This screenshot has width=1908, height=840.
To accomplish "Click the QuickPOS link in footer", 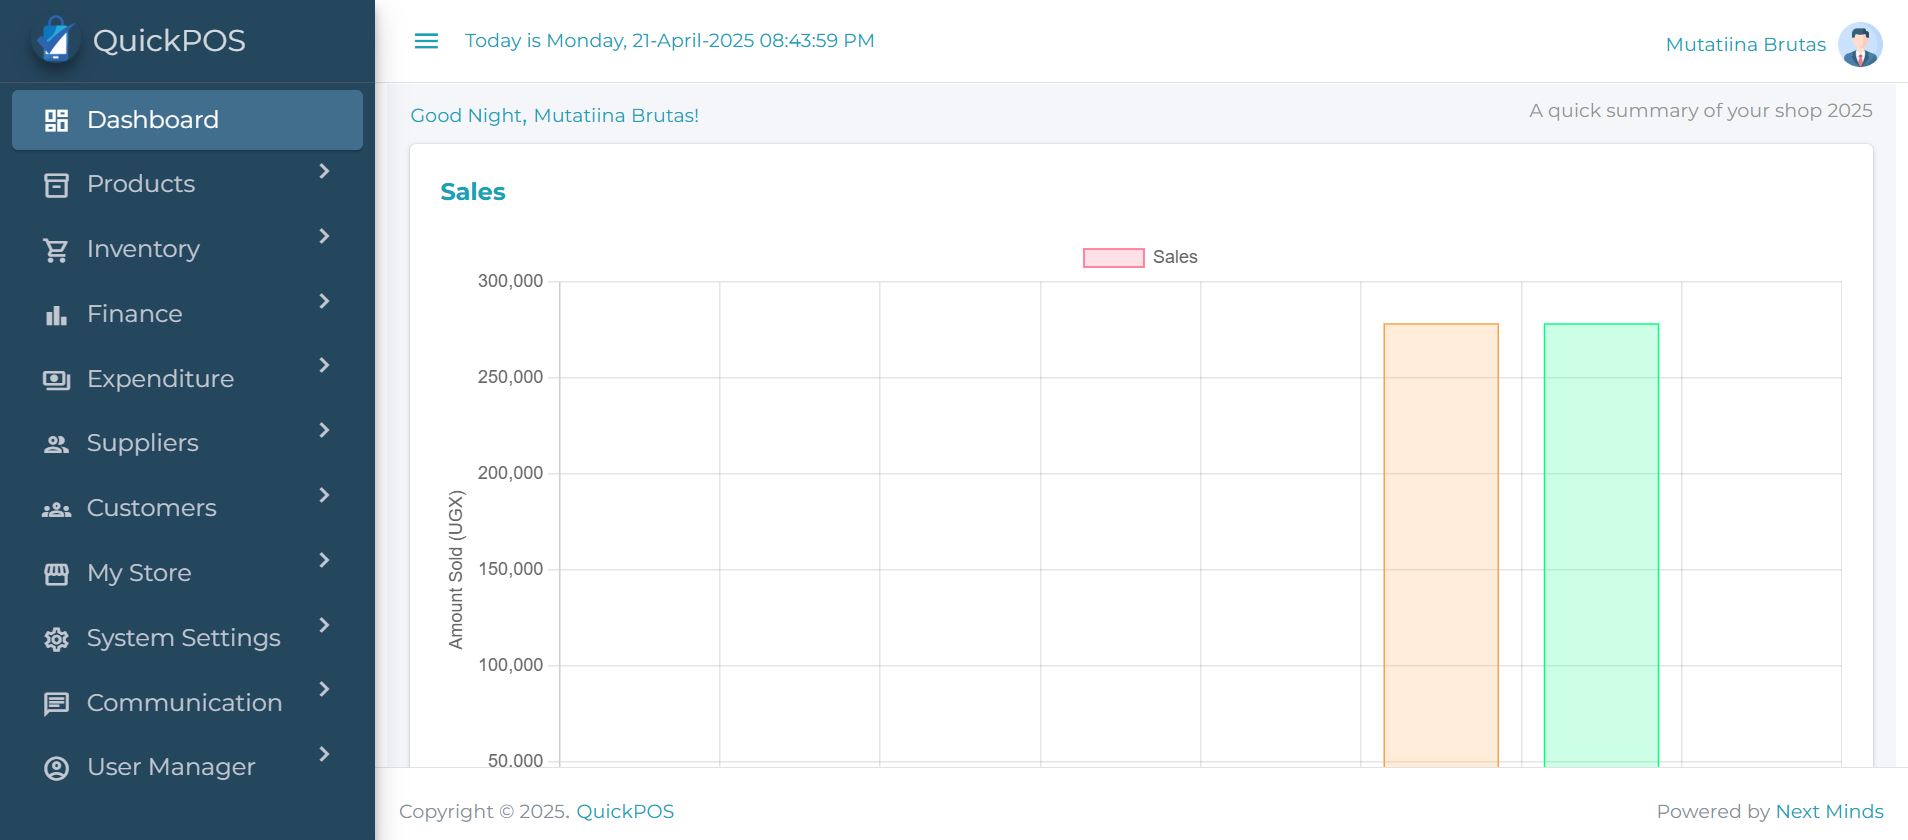I will point(625,812).
